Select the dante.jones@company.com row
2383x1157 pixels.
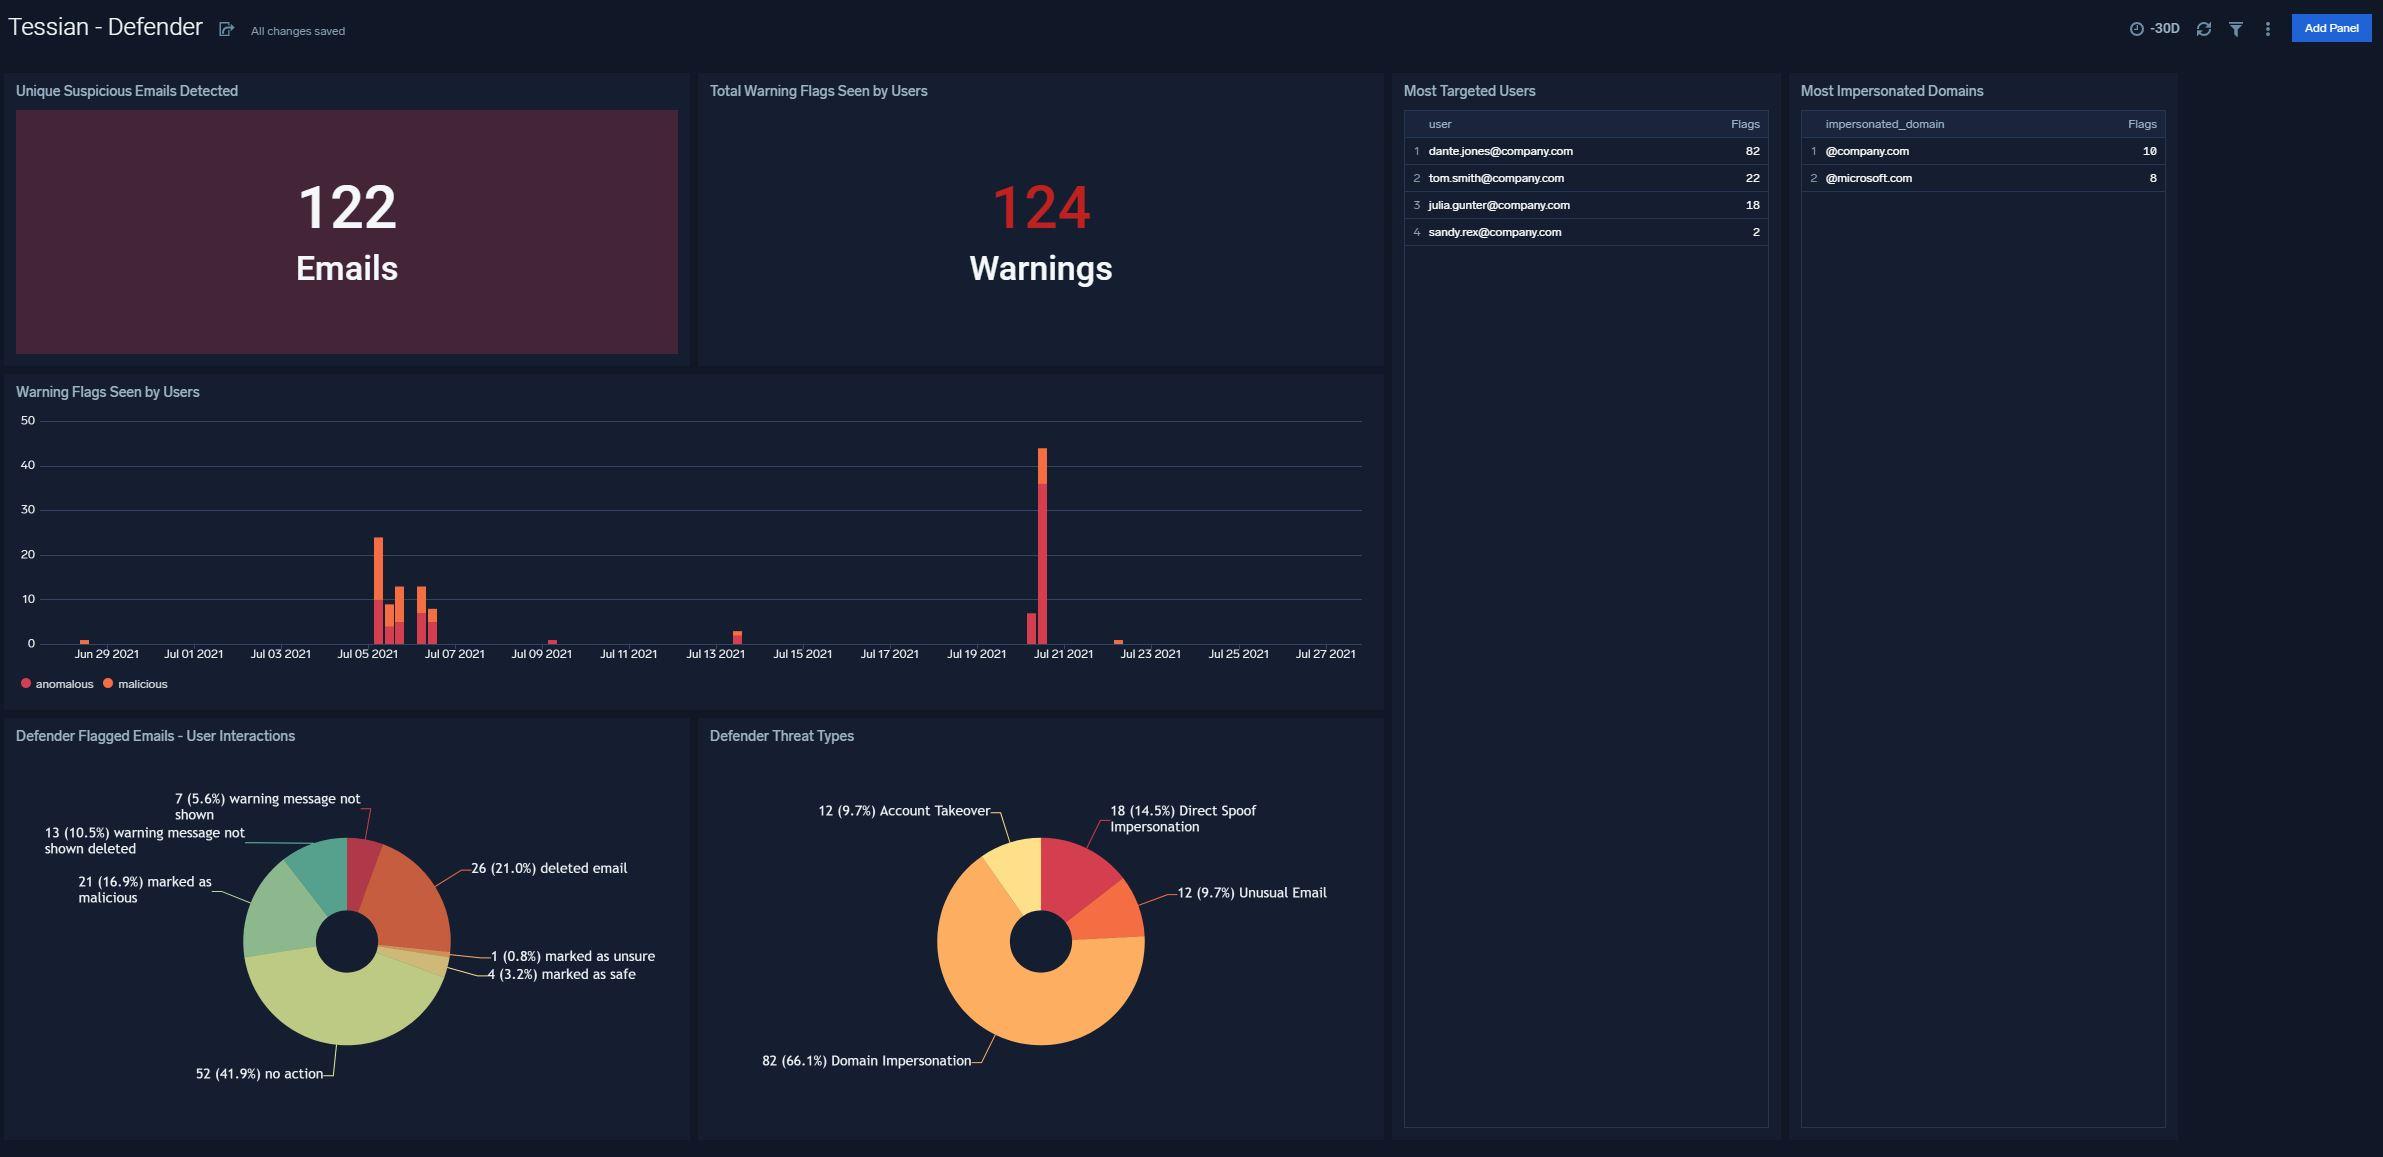click(x=1500, y=151)
